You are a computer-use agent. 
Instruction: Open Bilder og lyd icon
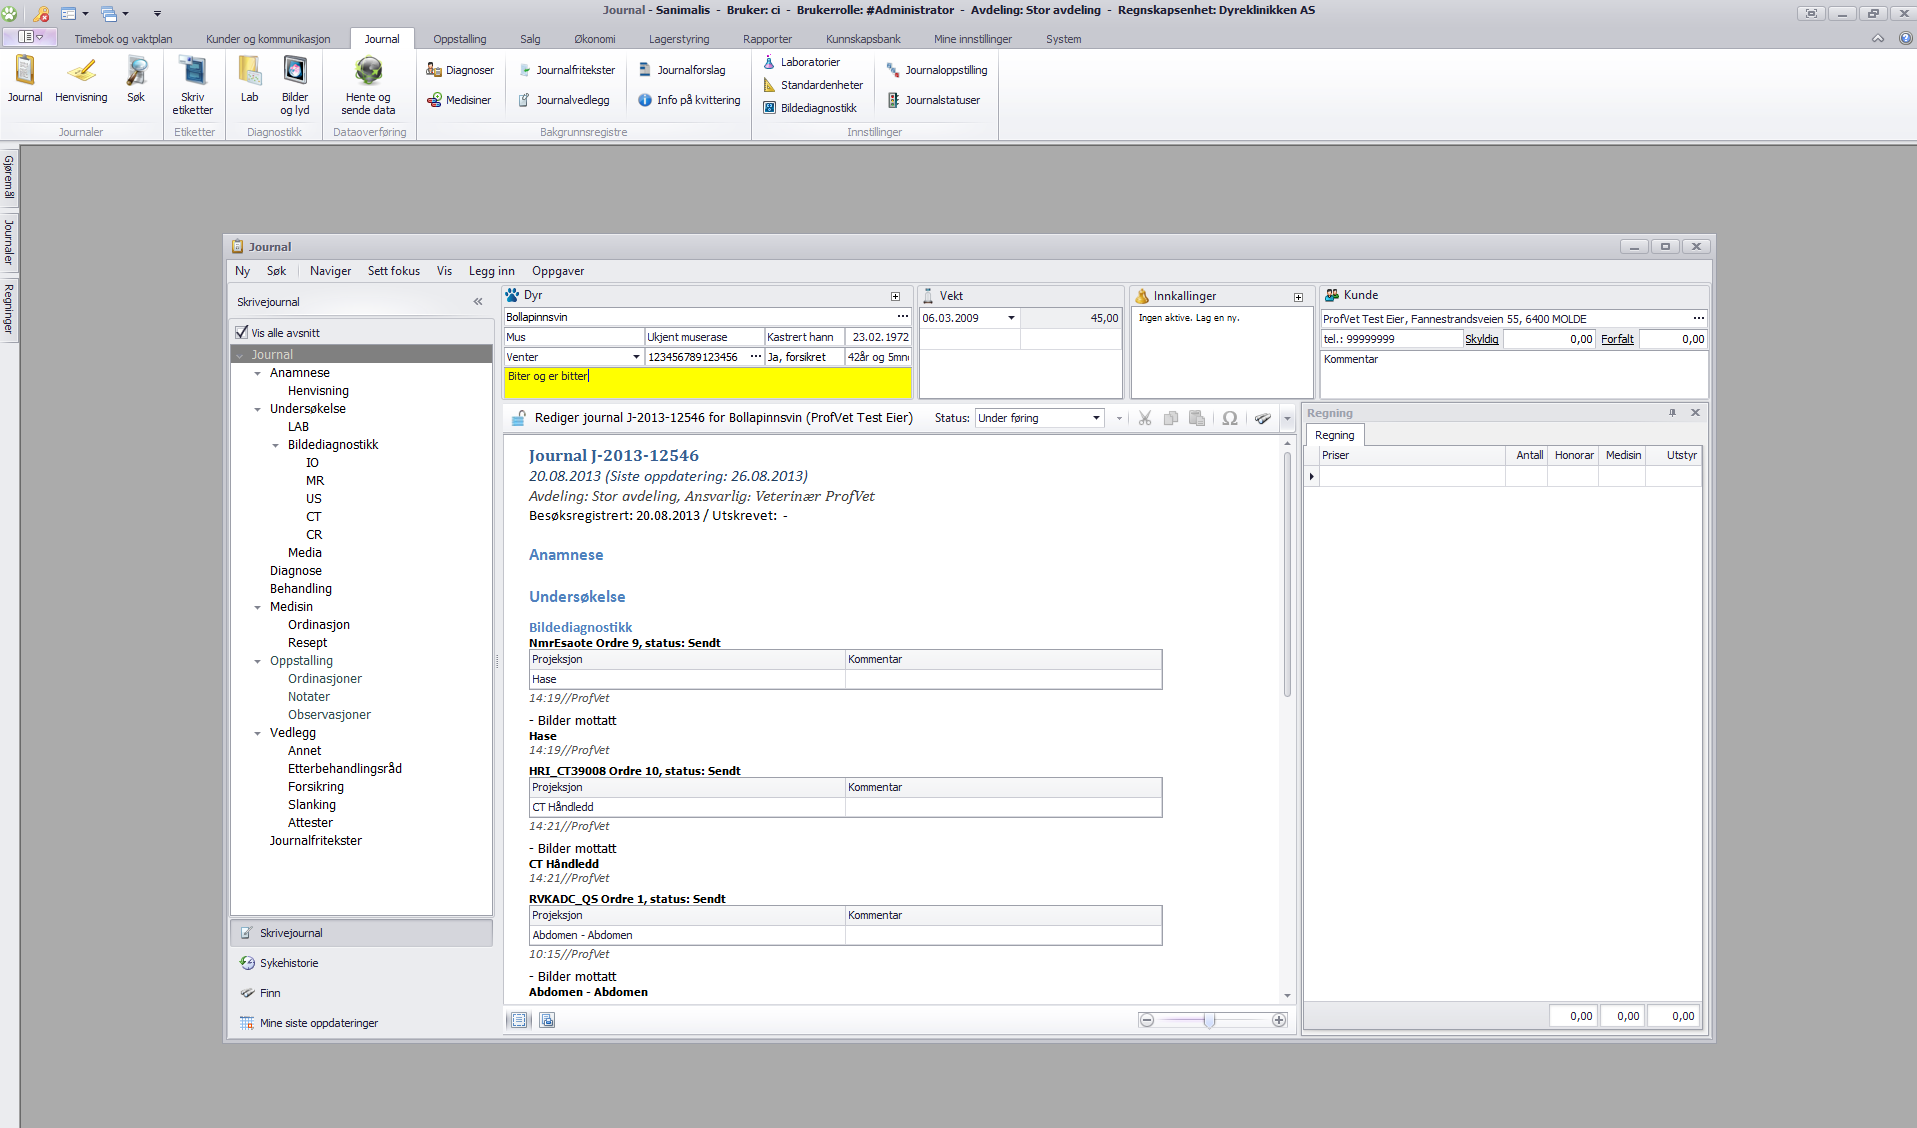tap(295, 85)
